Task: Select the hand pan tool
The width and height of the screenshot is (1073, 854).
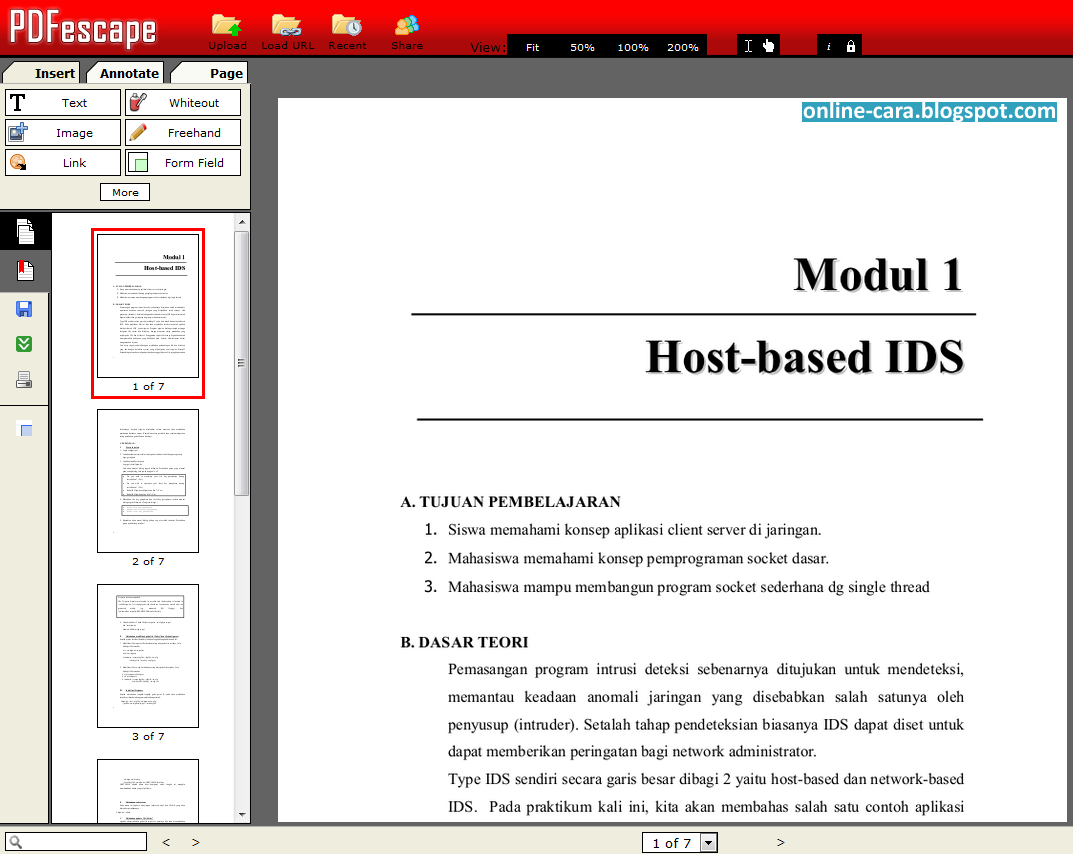Action: point(768,46)
